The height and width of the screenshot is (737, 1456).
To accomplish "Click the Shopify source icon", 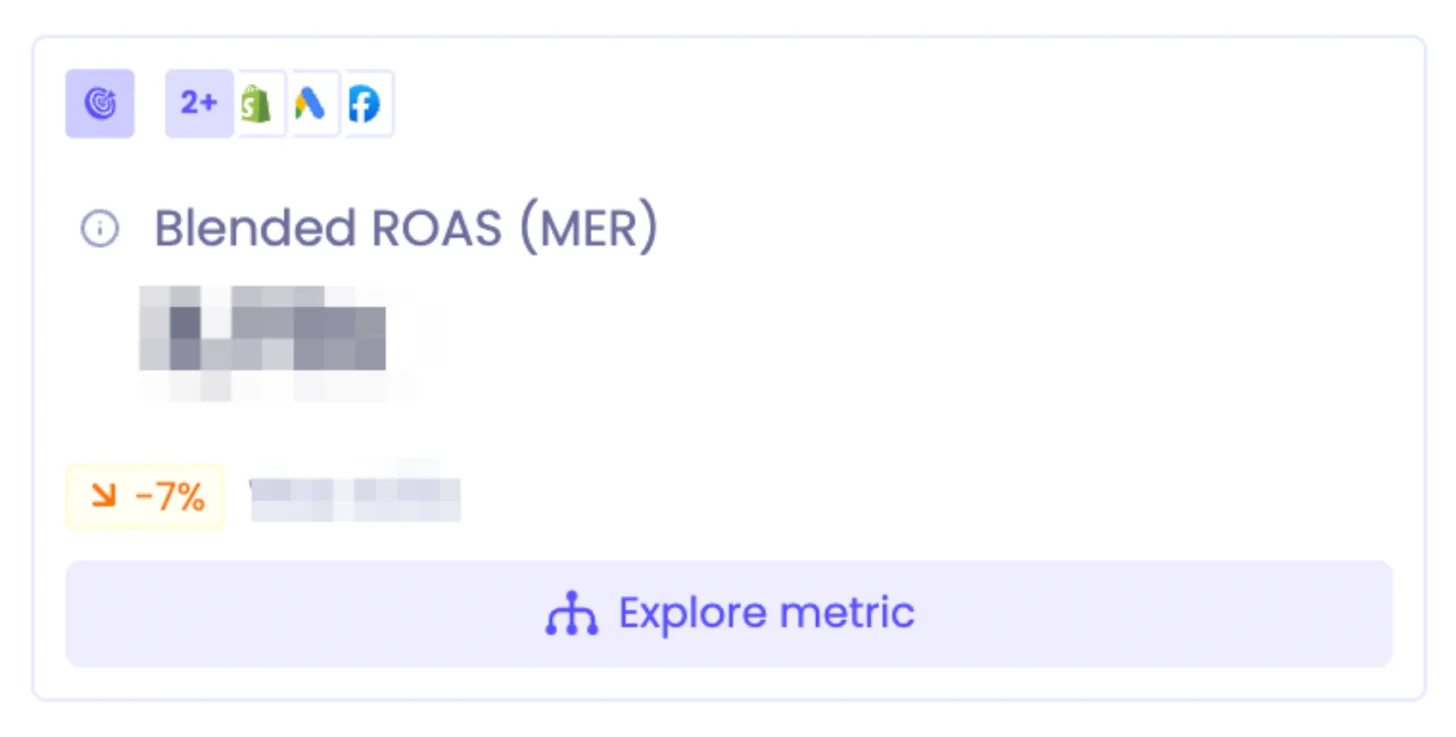I will (256, 103).
